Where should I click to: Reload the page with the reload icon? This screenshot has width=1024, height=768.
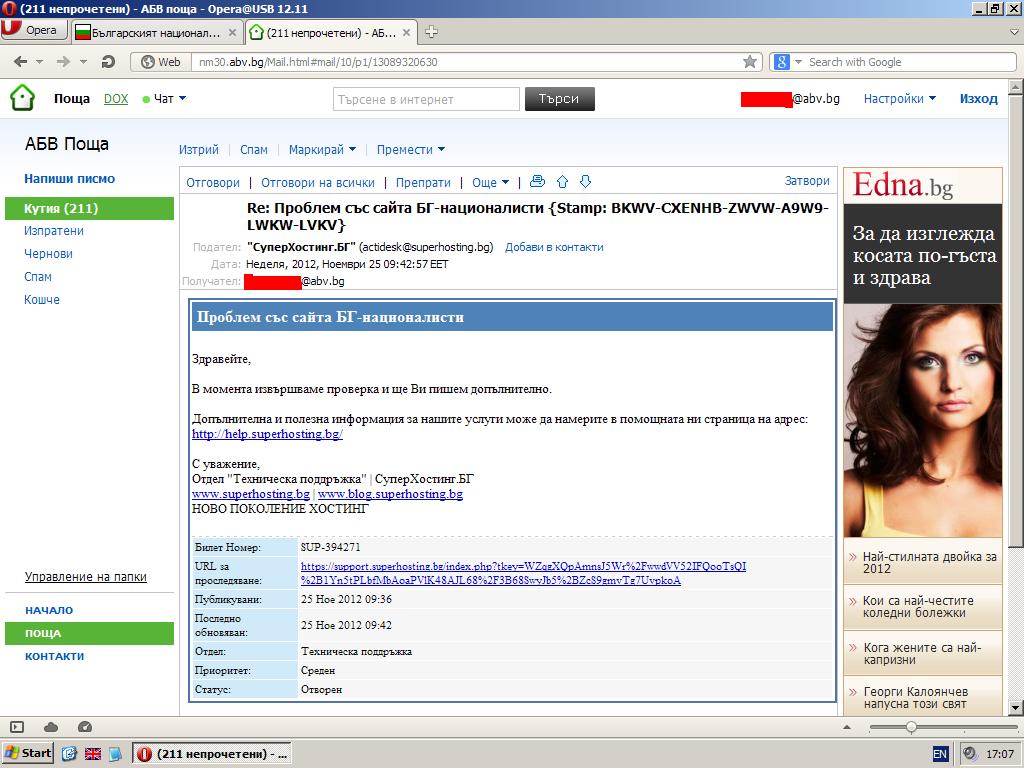point(108,61)
